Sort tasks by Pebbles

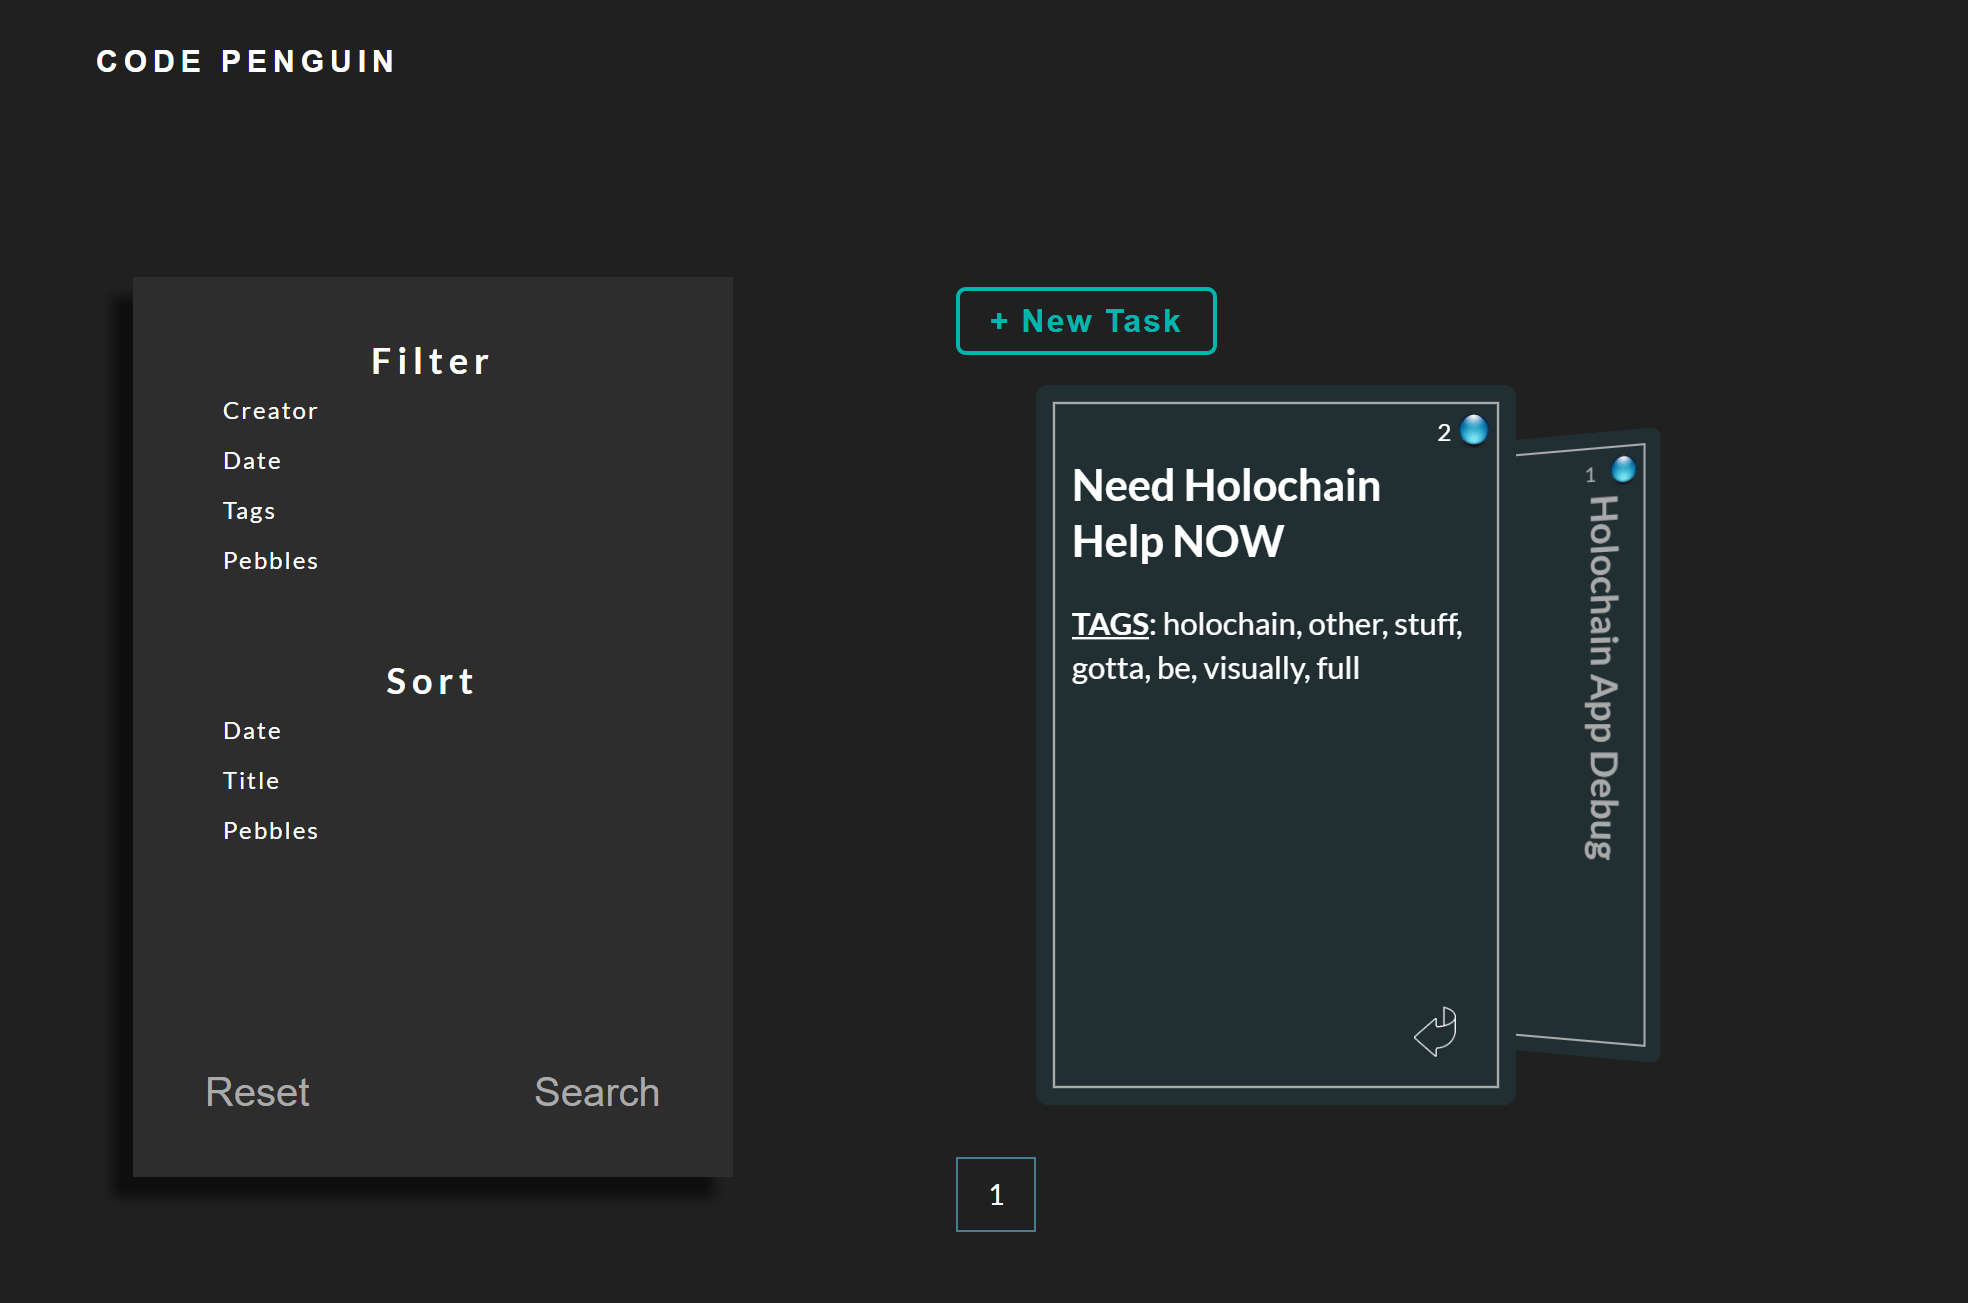(x=270, y=831)
